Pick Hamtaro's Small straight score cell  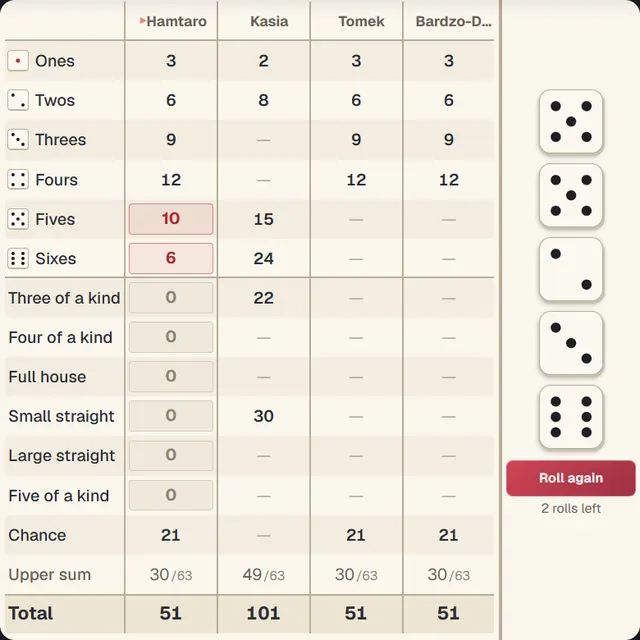point(171,416)
